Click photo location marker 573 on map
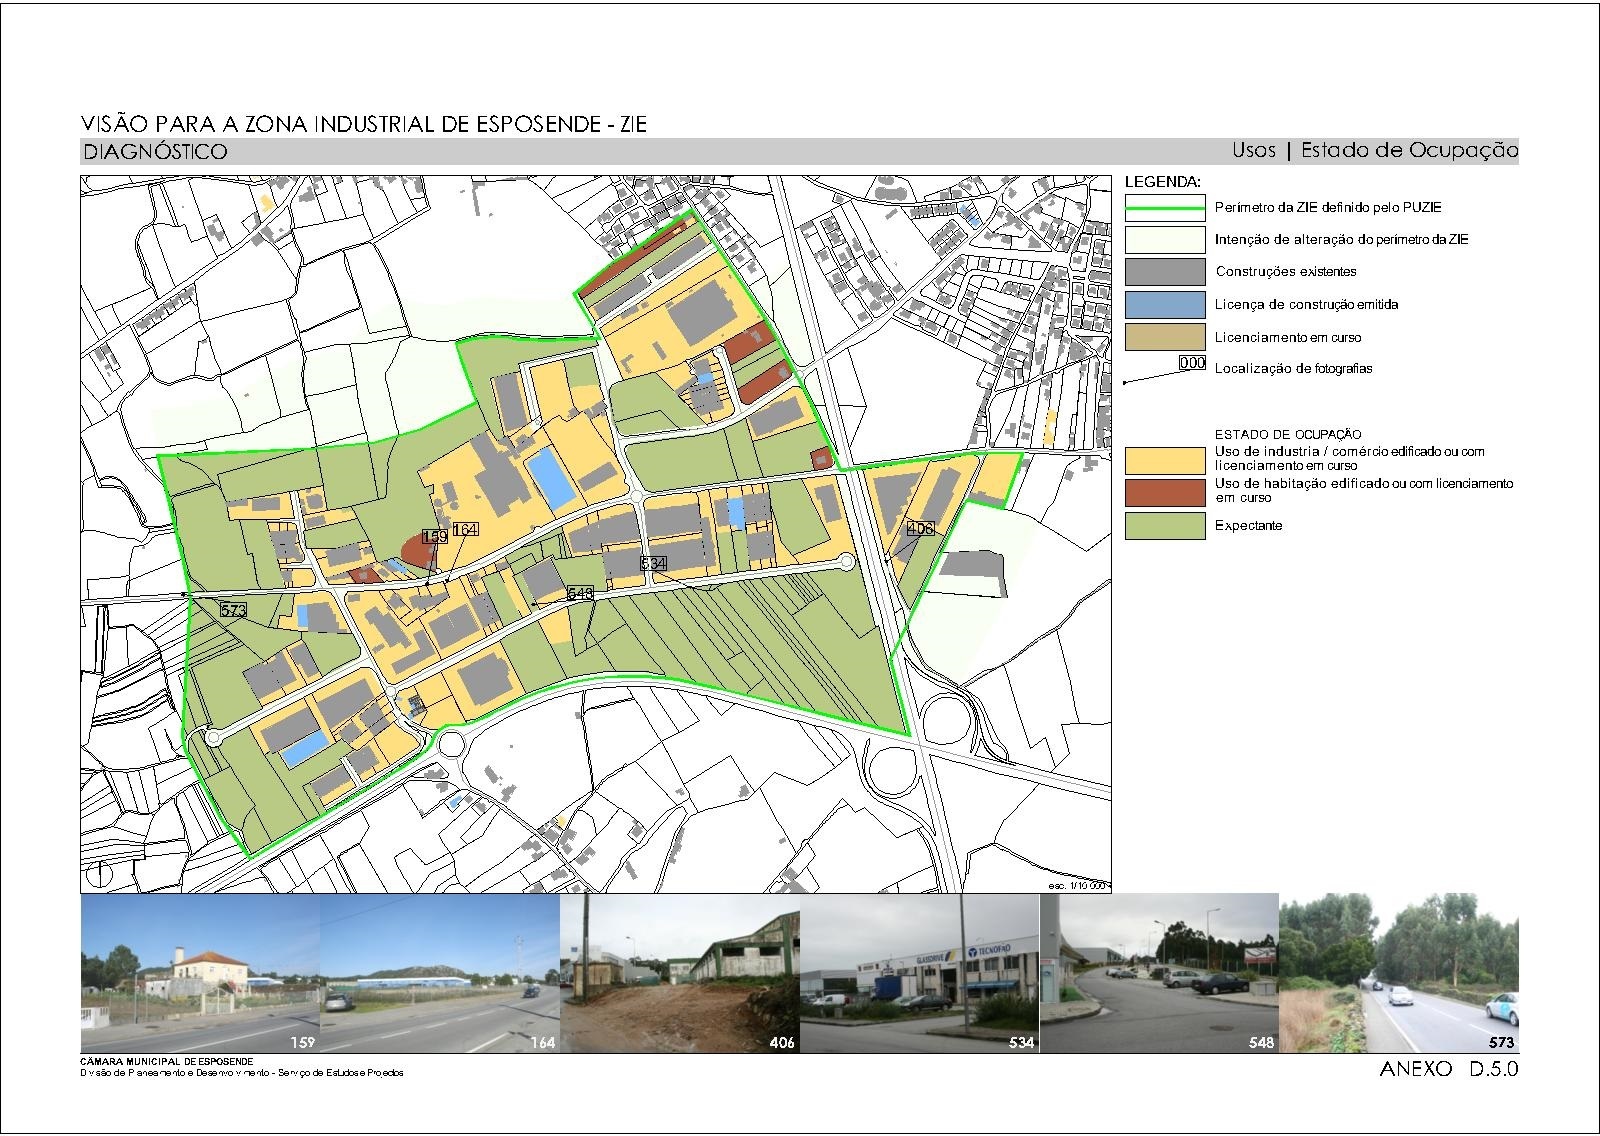 (233, 609)
